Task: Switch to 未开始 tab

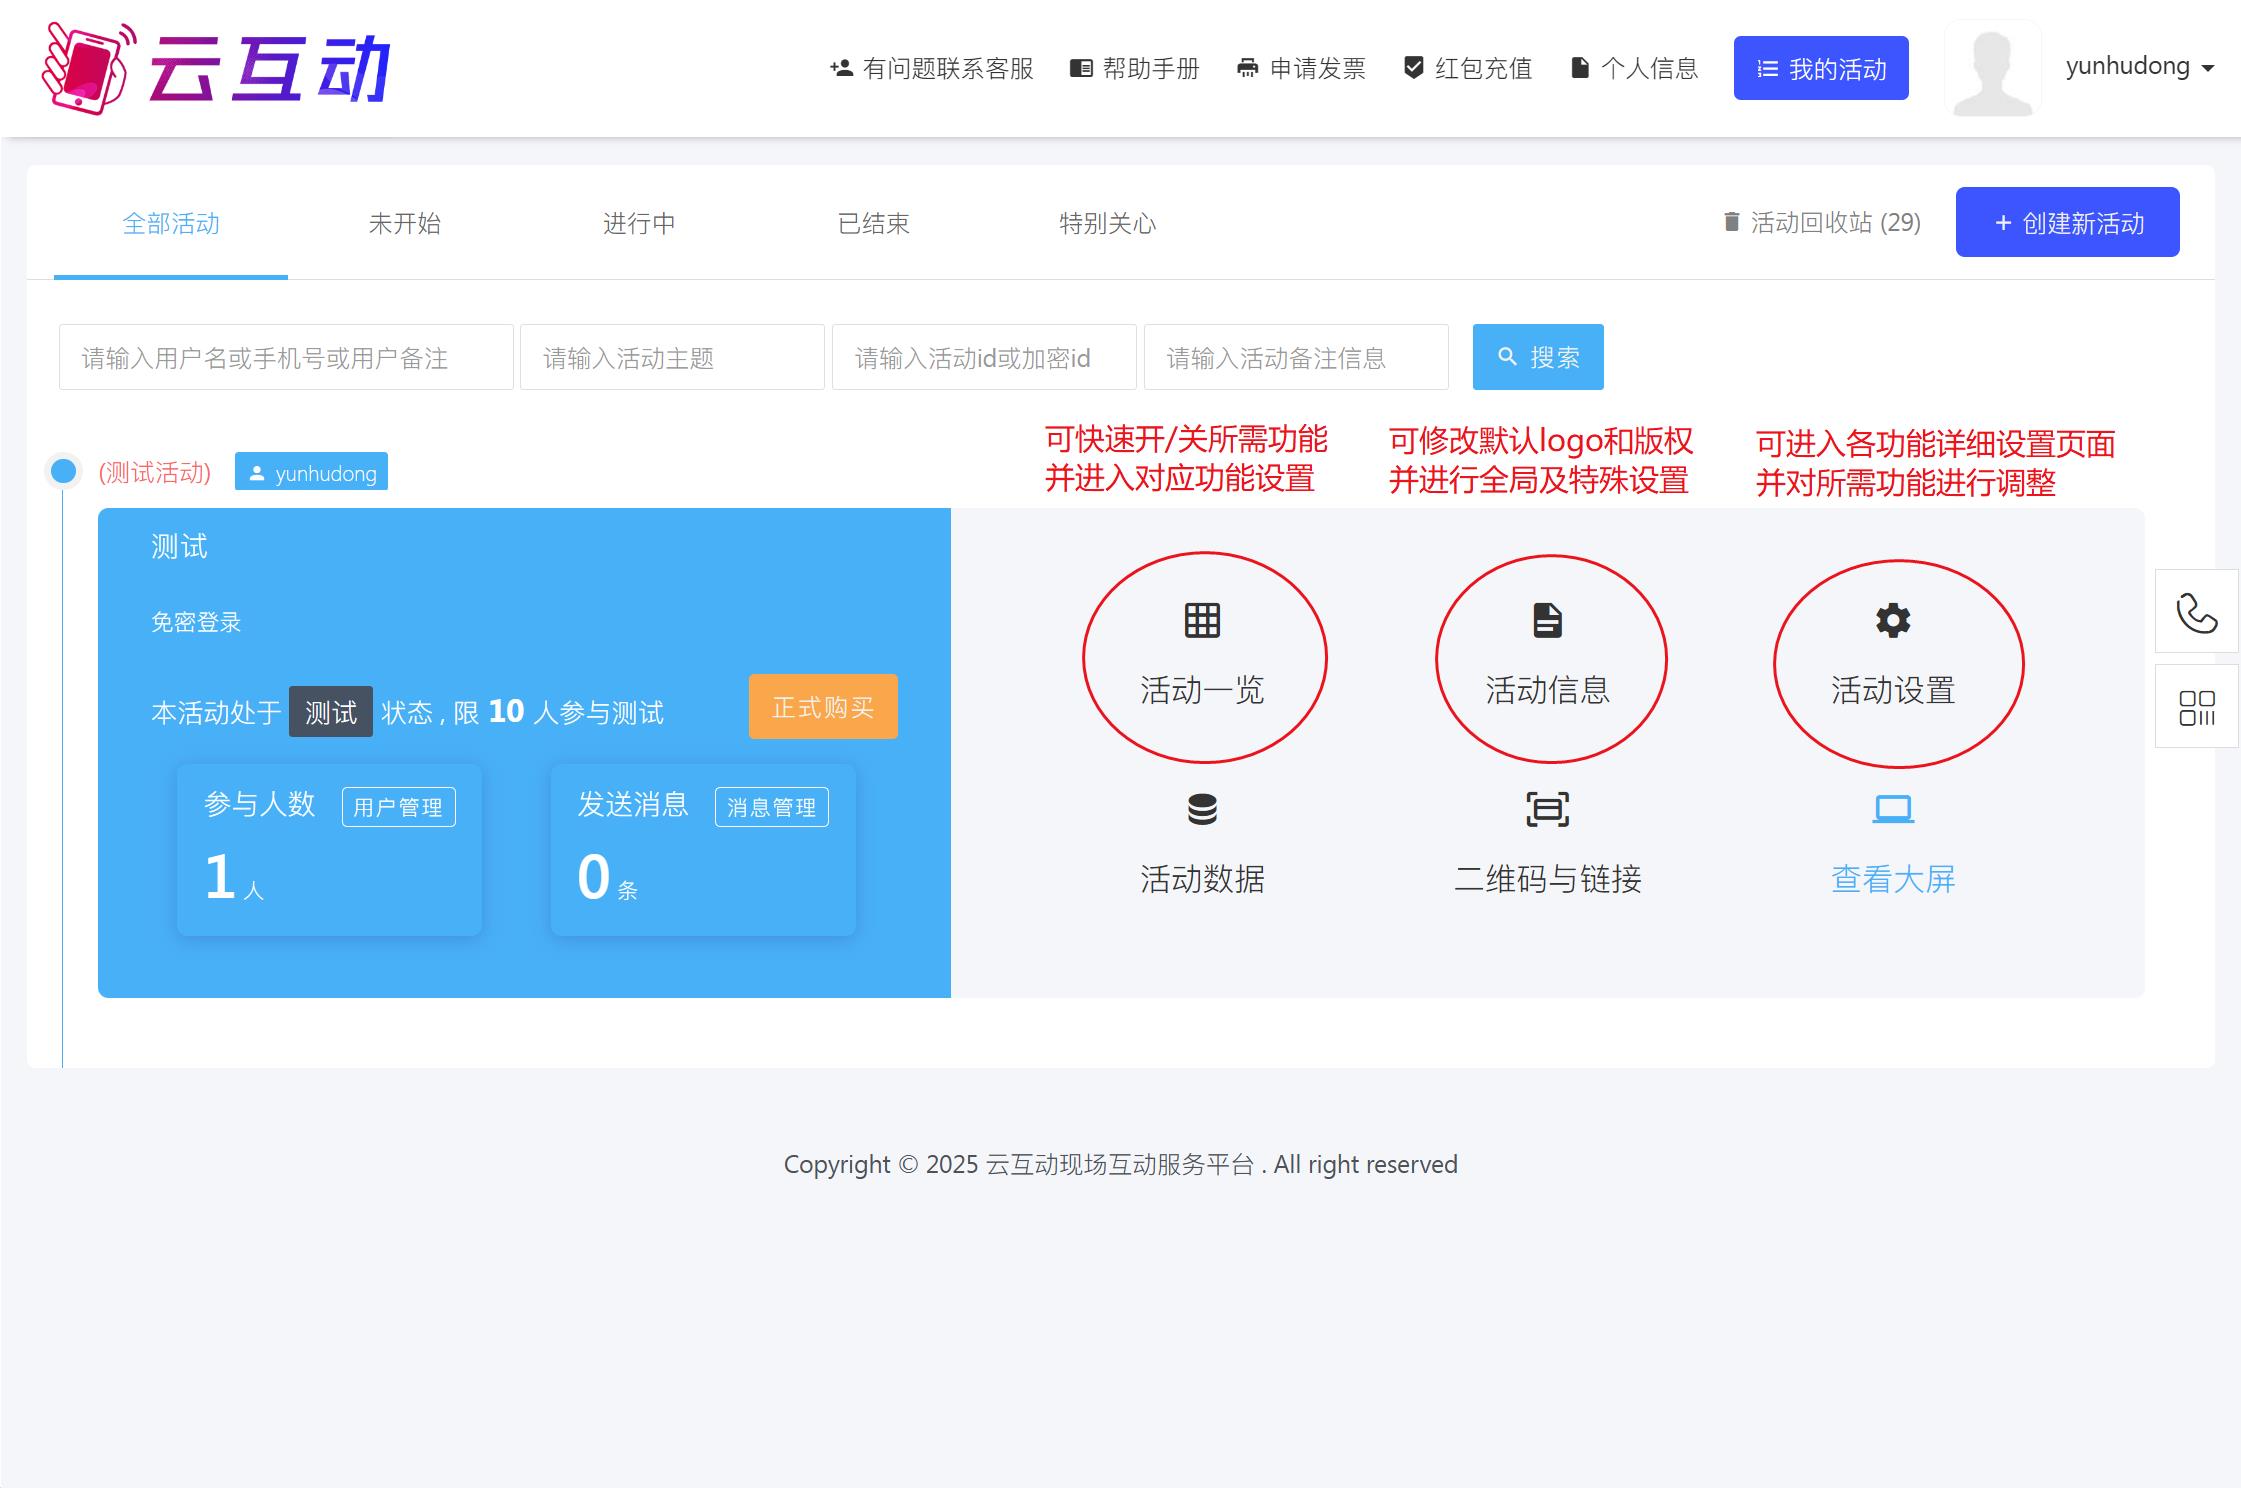Action: [404, 224]
